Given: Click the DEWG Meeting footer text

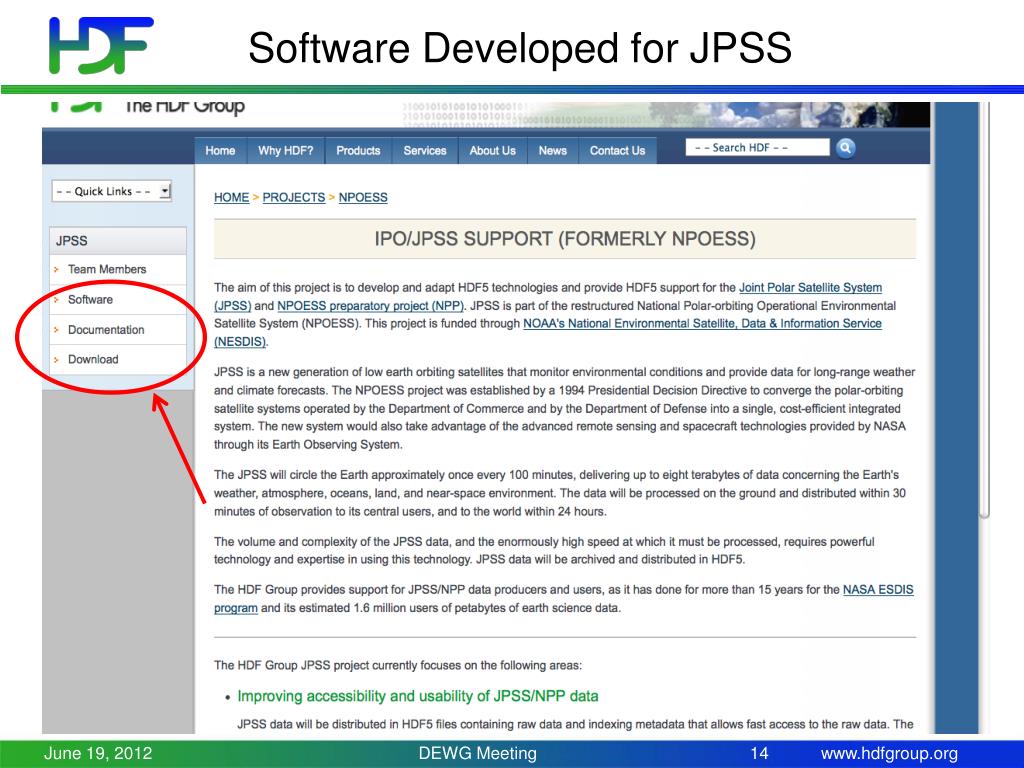Looking at the screenshot, I should (x=477, y=754).
